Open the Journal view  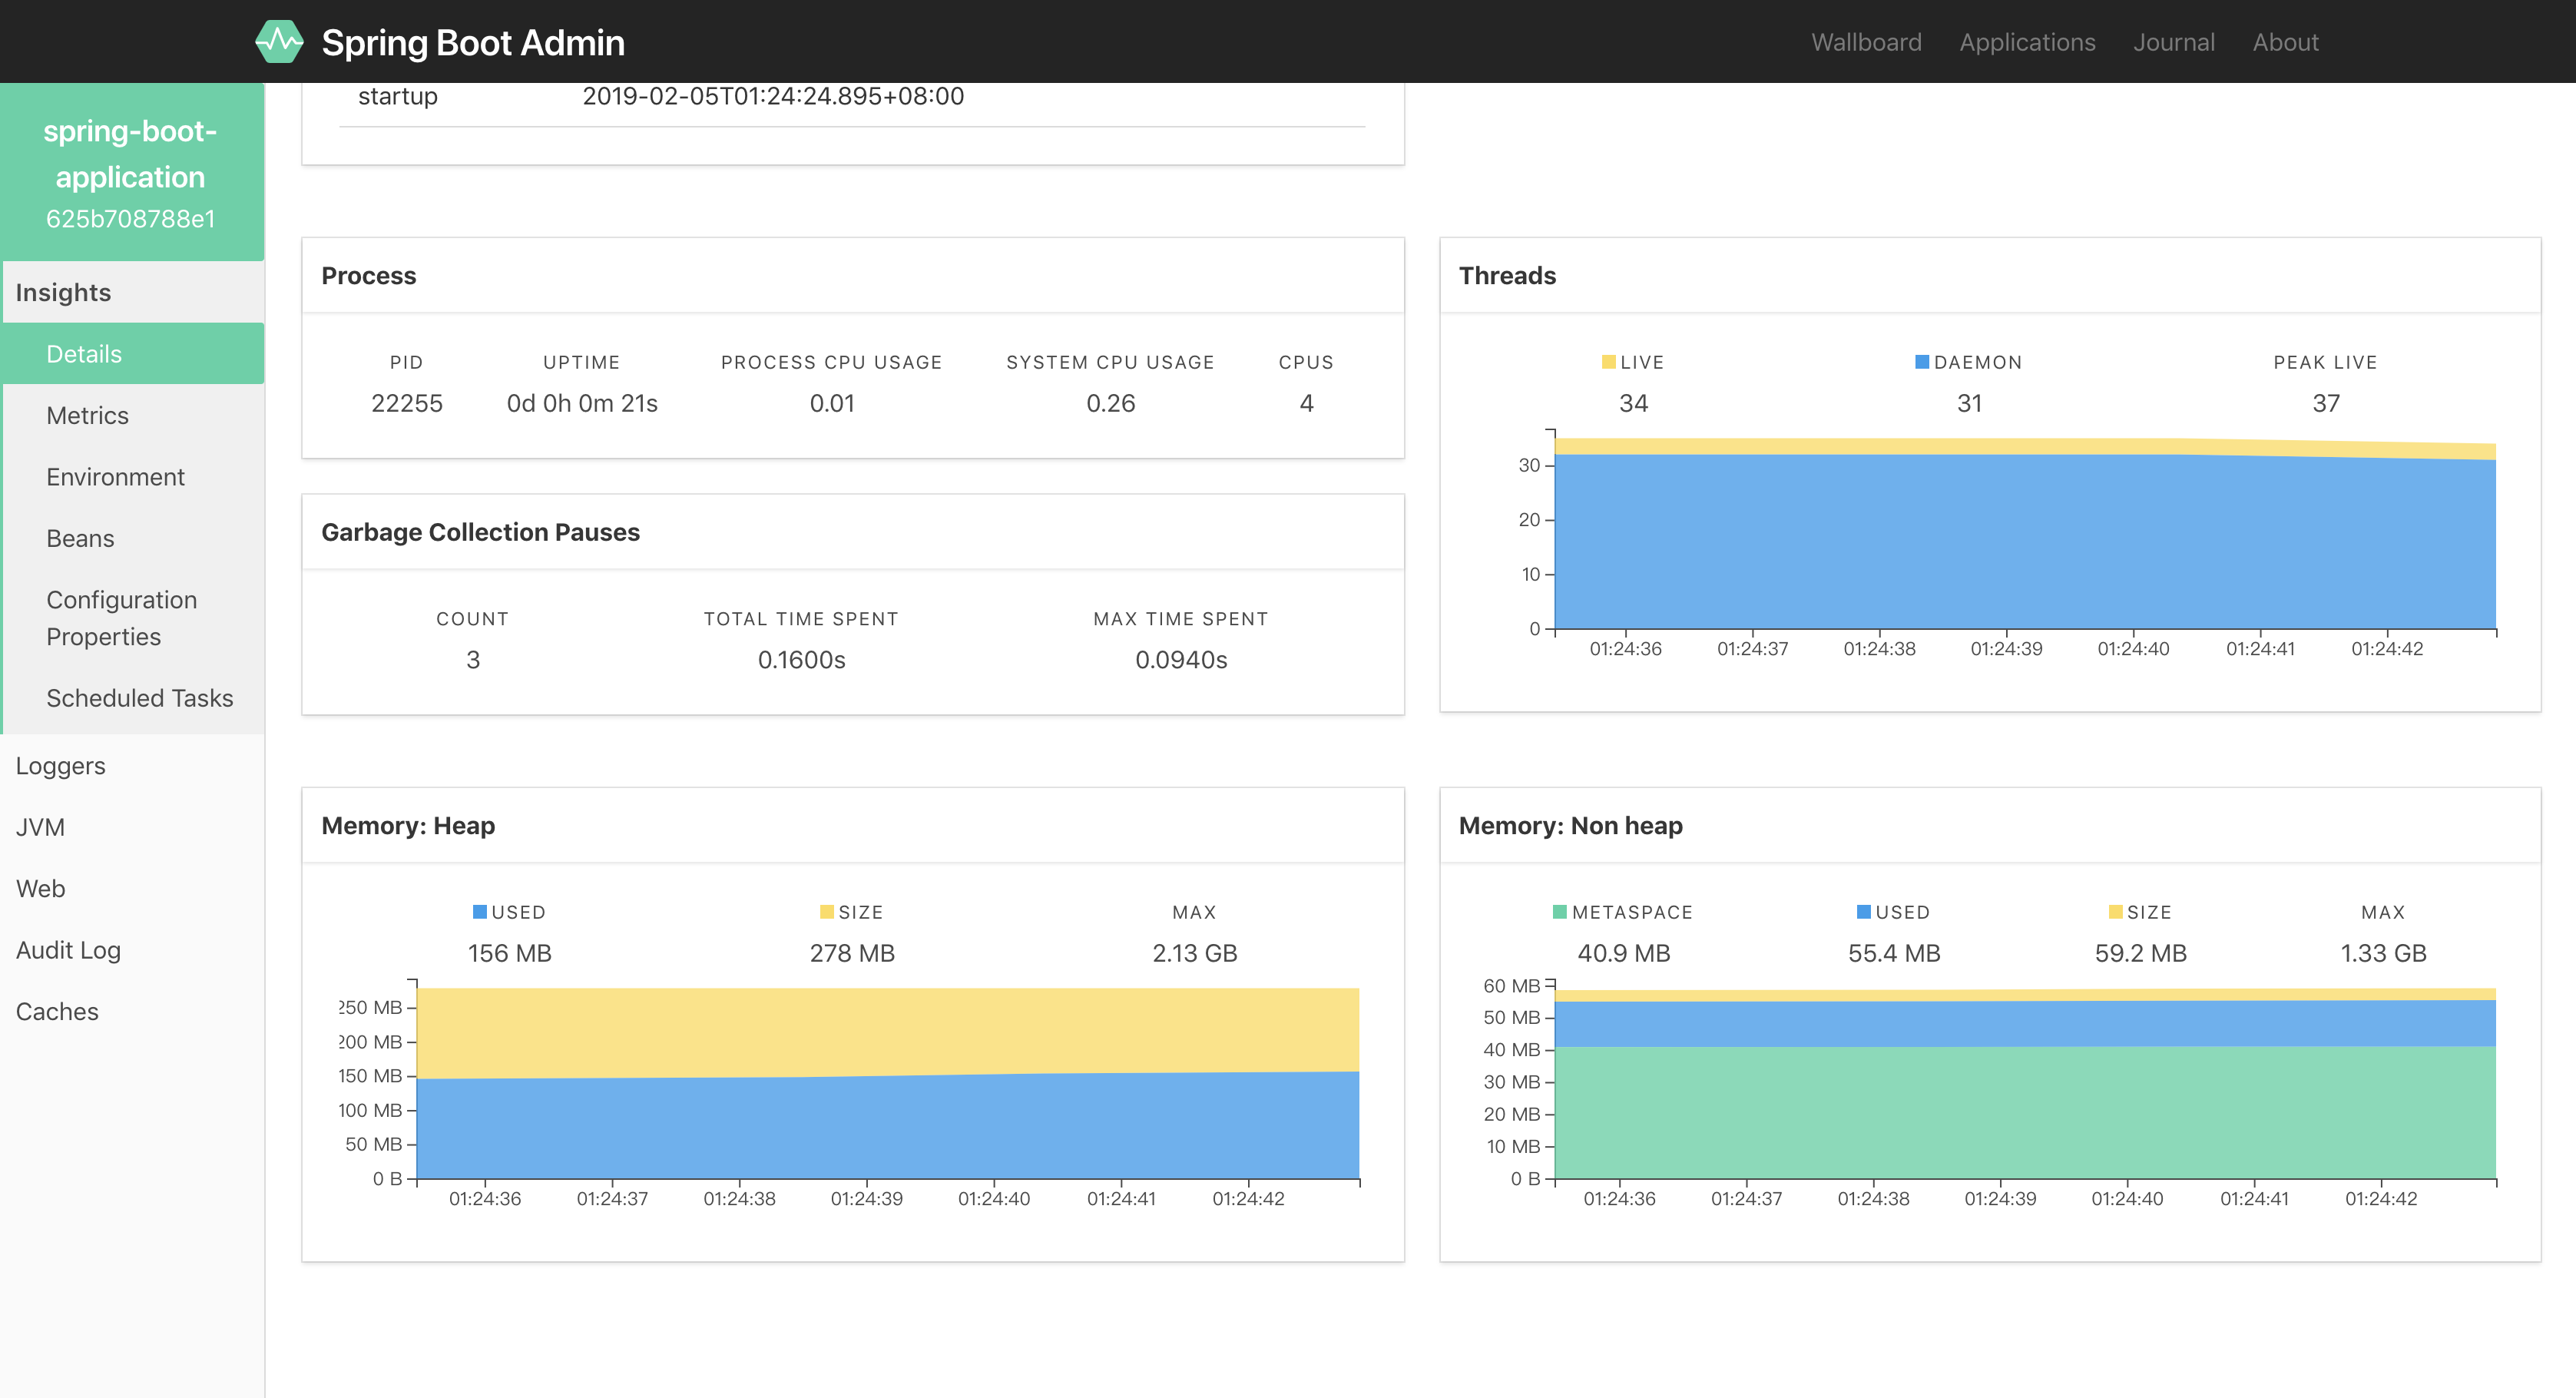point(2174,42)
